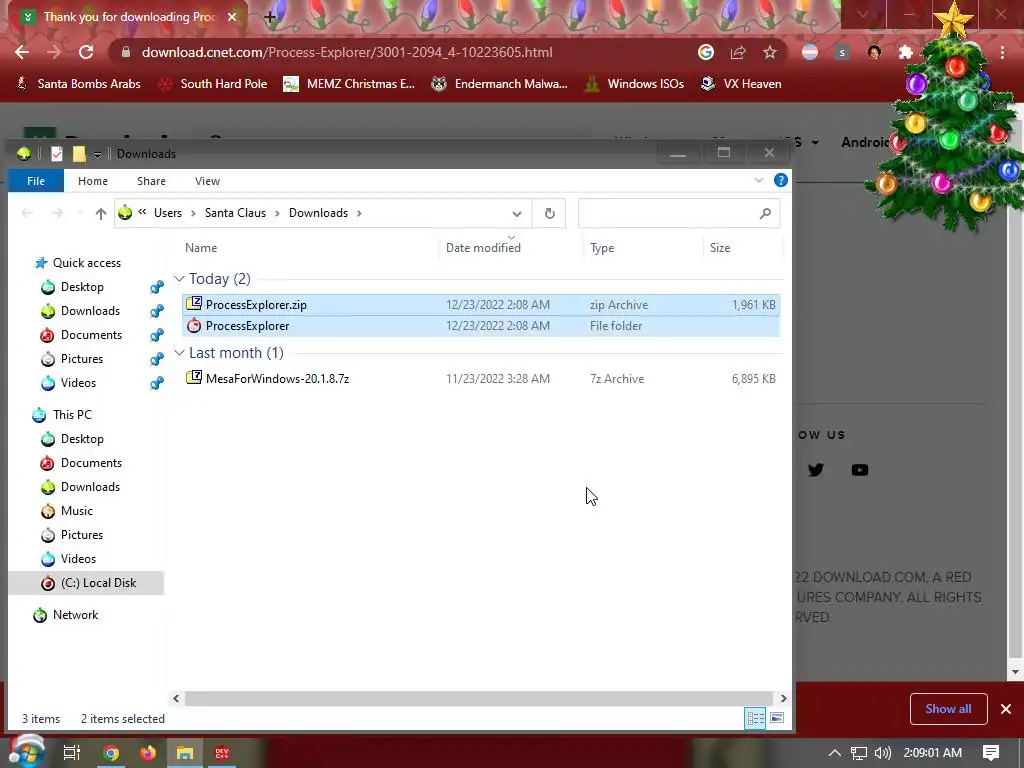Open YouTube link on CNET page

(859, 470)
